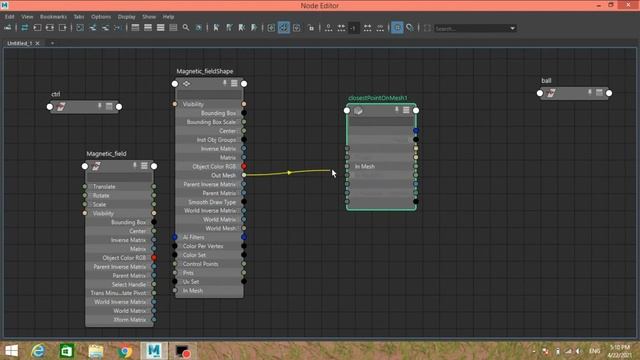Viewport: 640px width, 360px height.
Task: Open the Bookmarks menu
Action: click(x=53, y=17)
